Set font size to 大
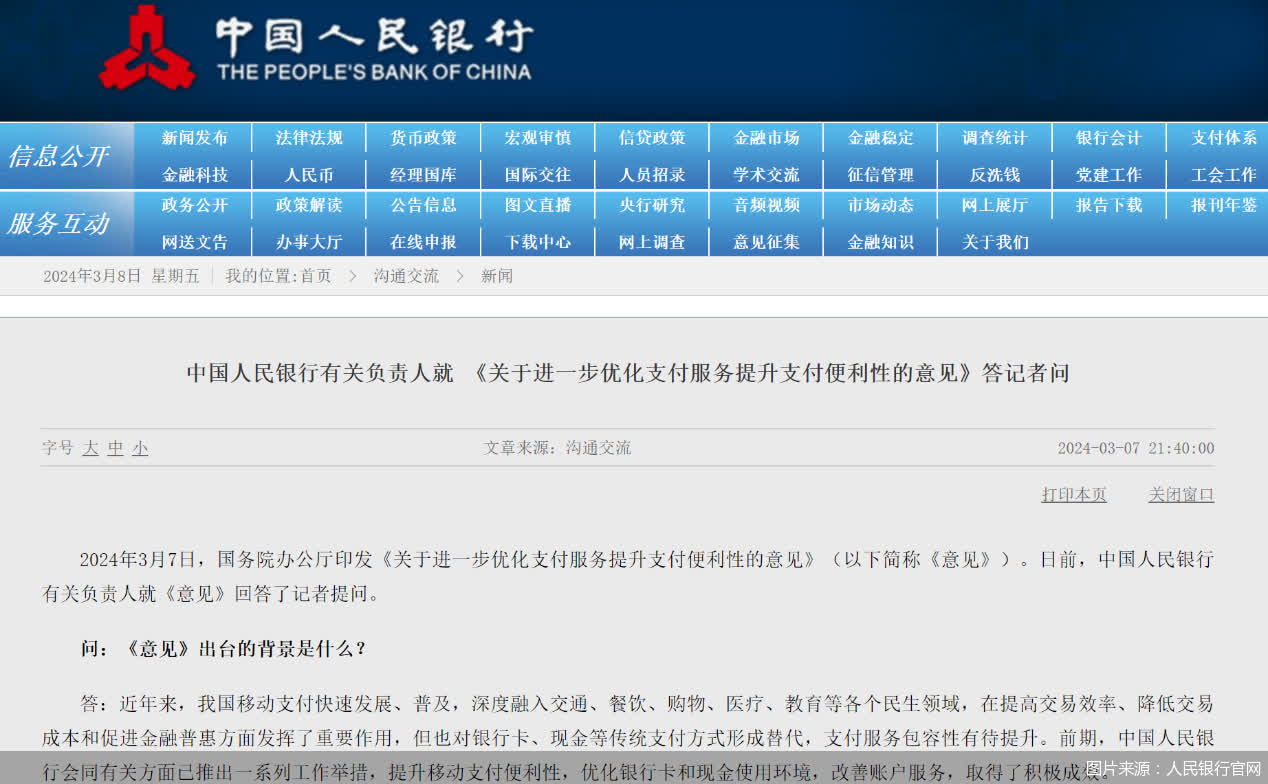This screenshot has height=784, width=1268. (90, 448)
